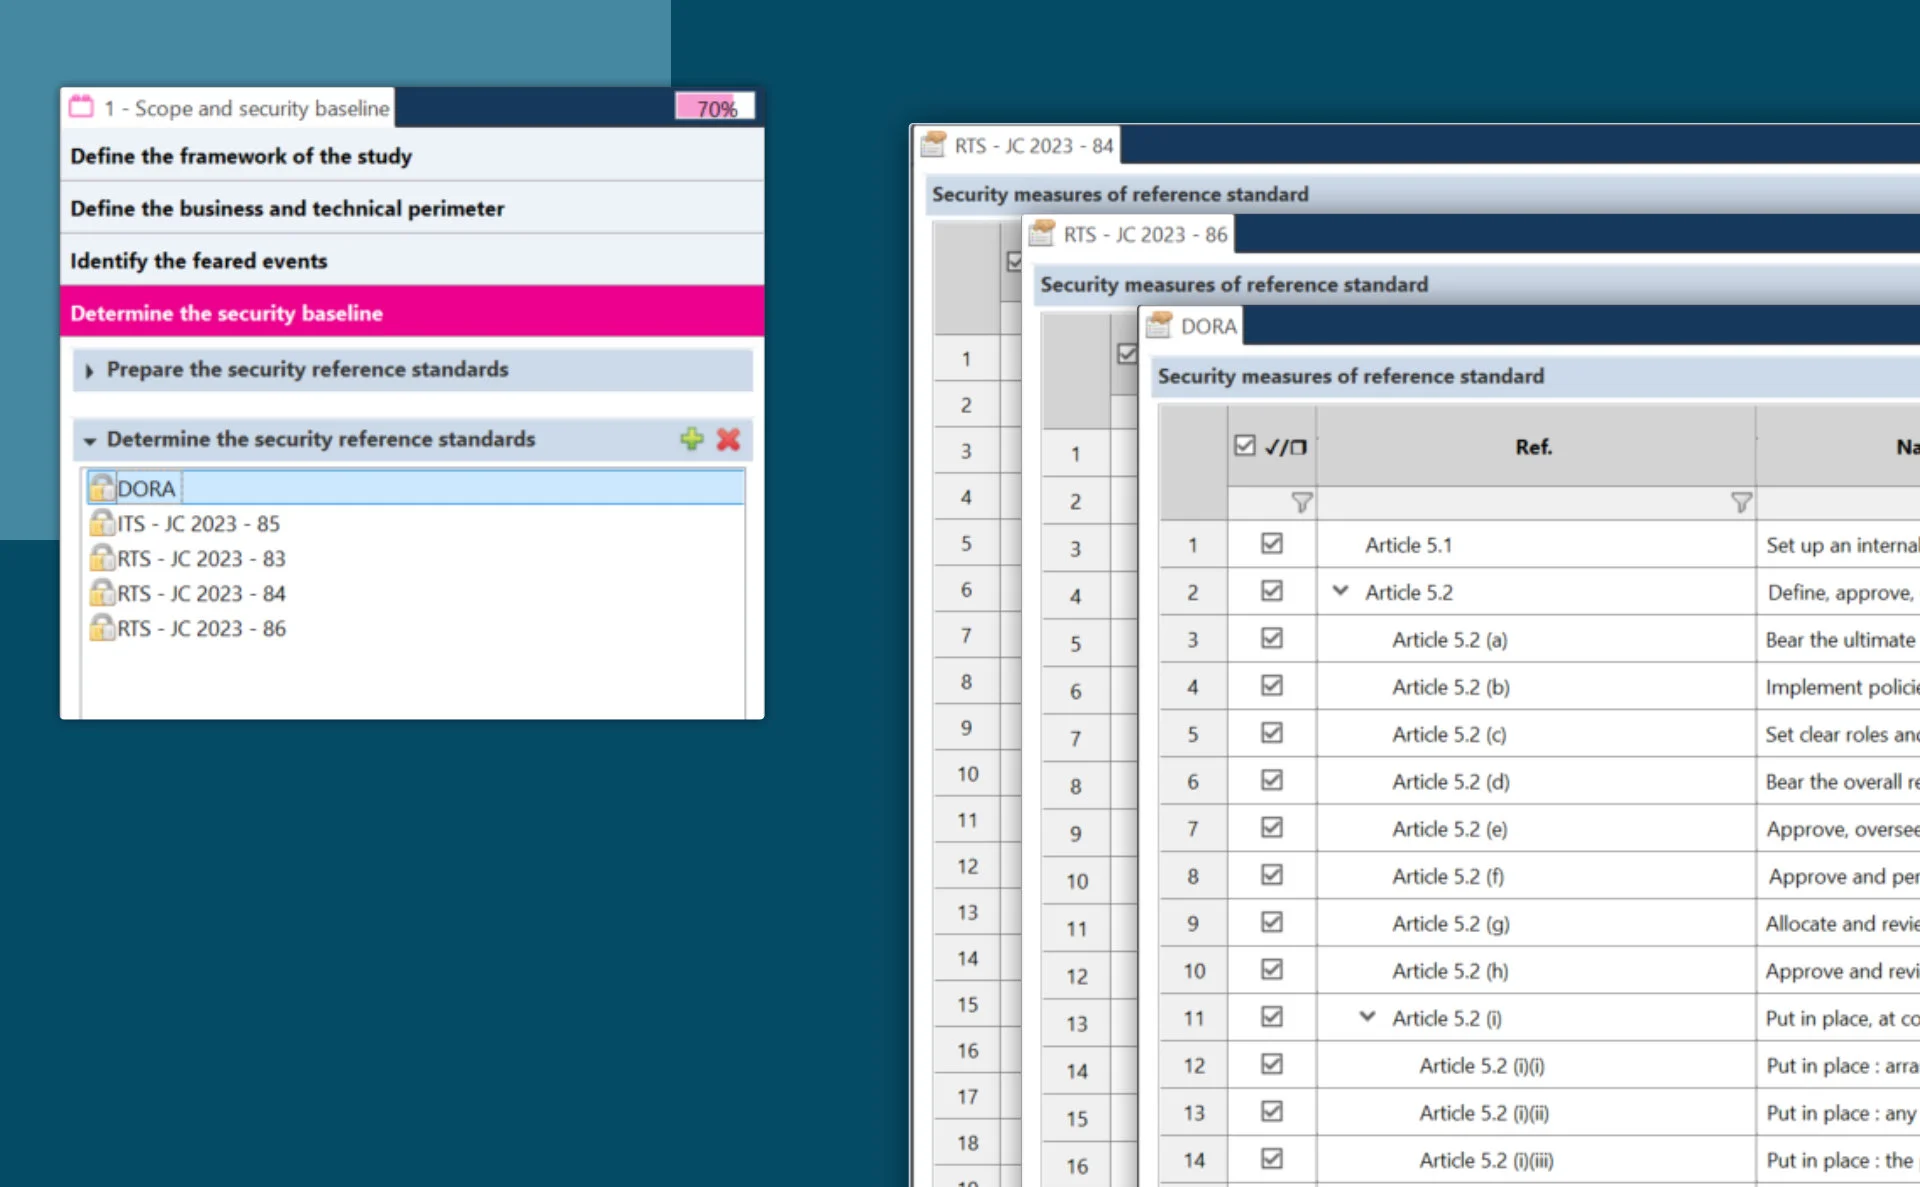Uncheck the Article 5.1 checkbox
Image resolution: width=1920 pixels, height=1187 pixels.
click(x=1272, y=544)
